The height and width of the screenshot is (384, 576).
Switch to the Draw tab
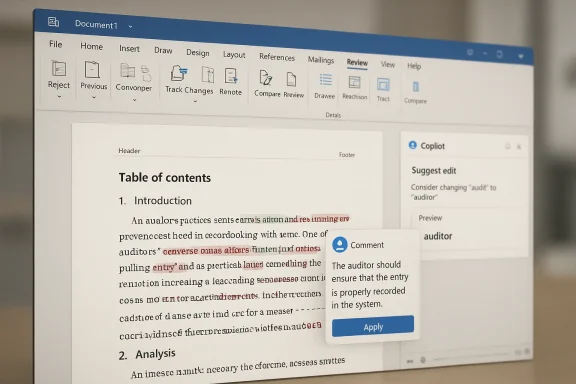coord(163,50)
